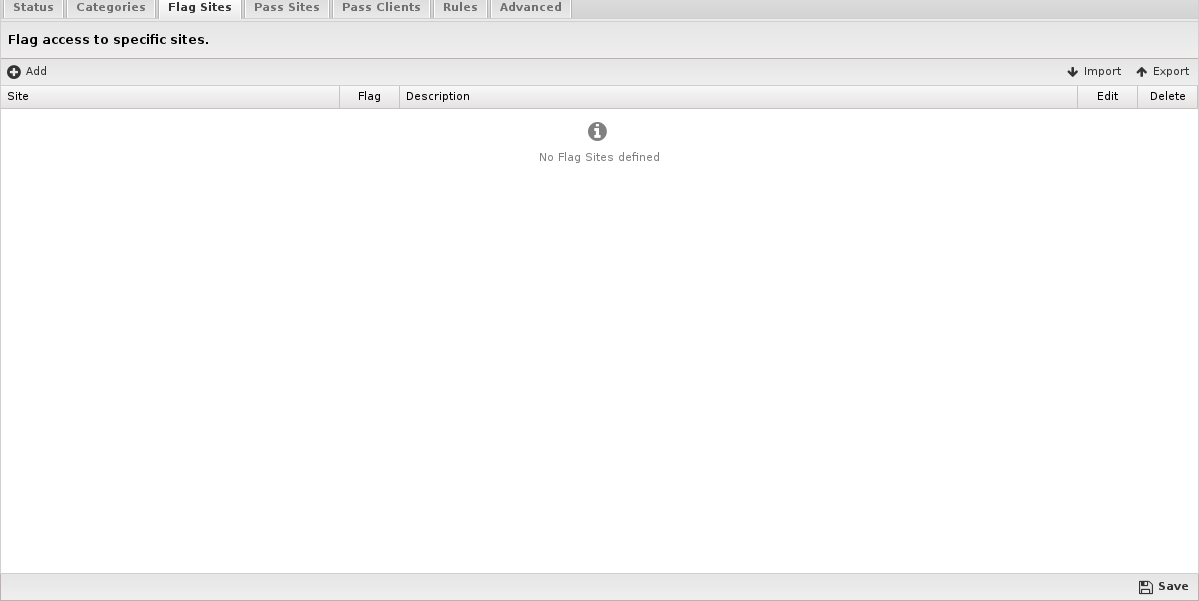Click the "Flag access to specific sites." heading
The image size is (1199, 601).
point(108,40)
